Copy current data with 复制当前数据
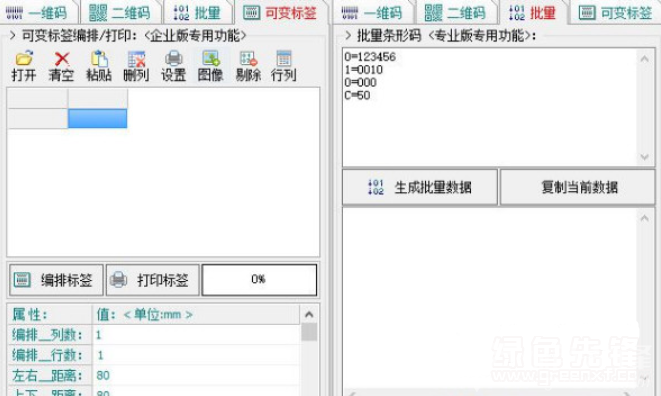Viewport: 661px width, 396px height. pos(578,187)
